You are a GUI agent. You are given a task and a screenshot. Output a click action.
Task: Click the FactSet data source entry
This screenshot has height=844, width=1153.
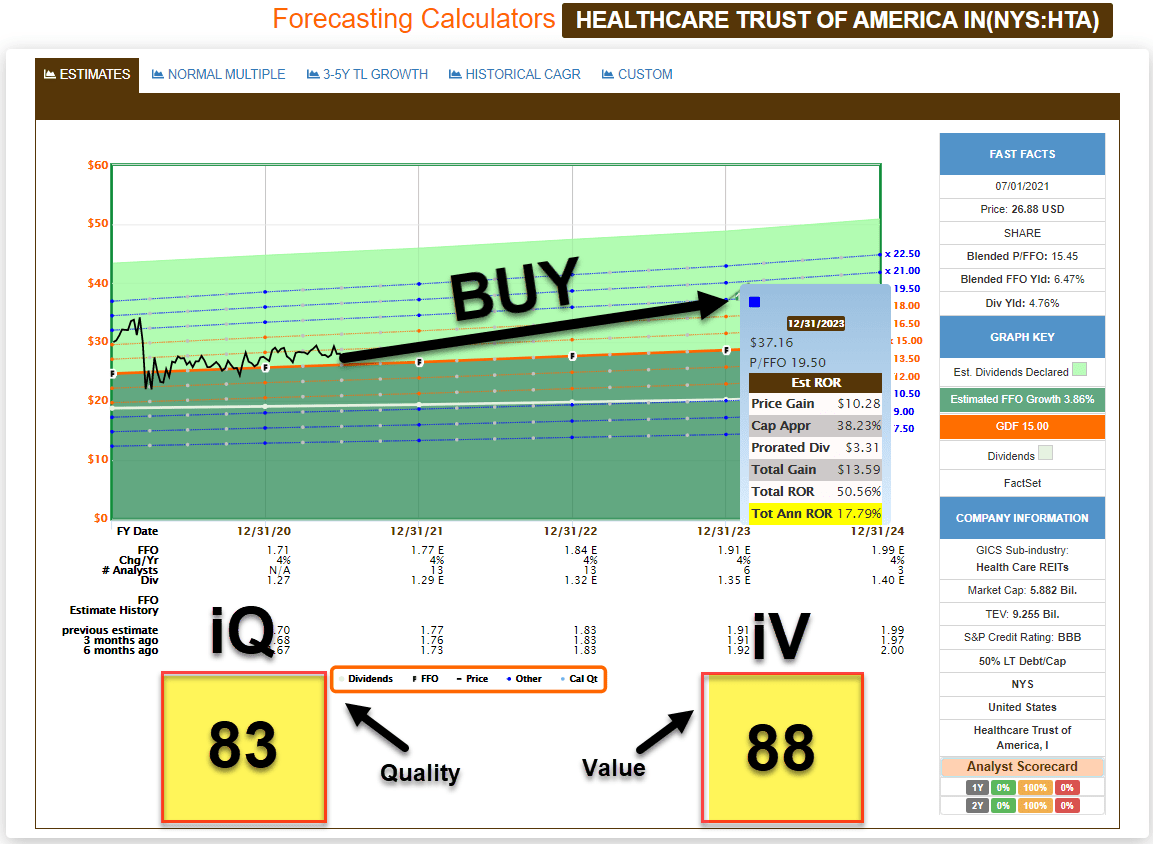click(x=1022, y=483)
